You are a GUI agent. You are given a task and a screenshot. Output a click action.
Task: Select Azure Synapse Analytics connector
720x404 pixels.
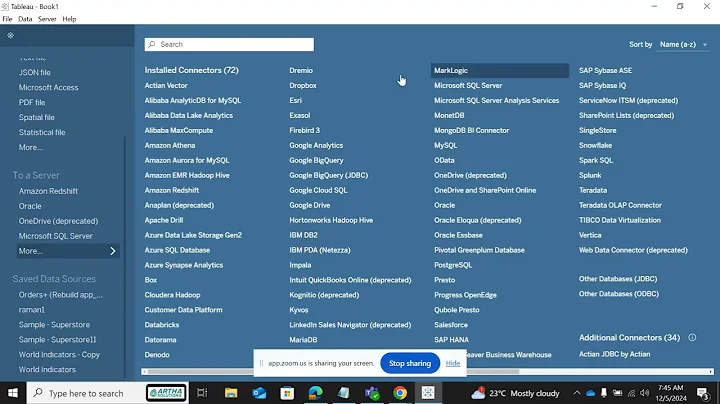coord(184,265)
